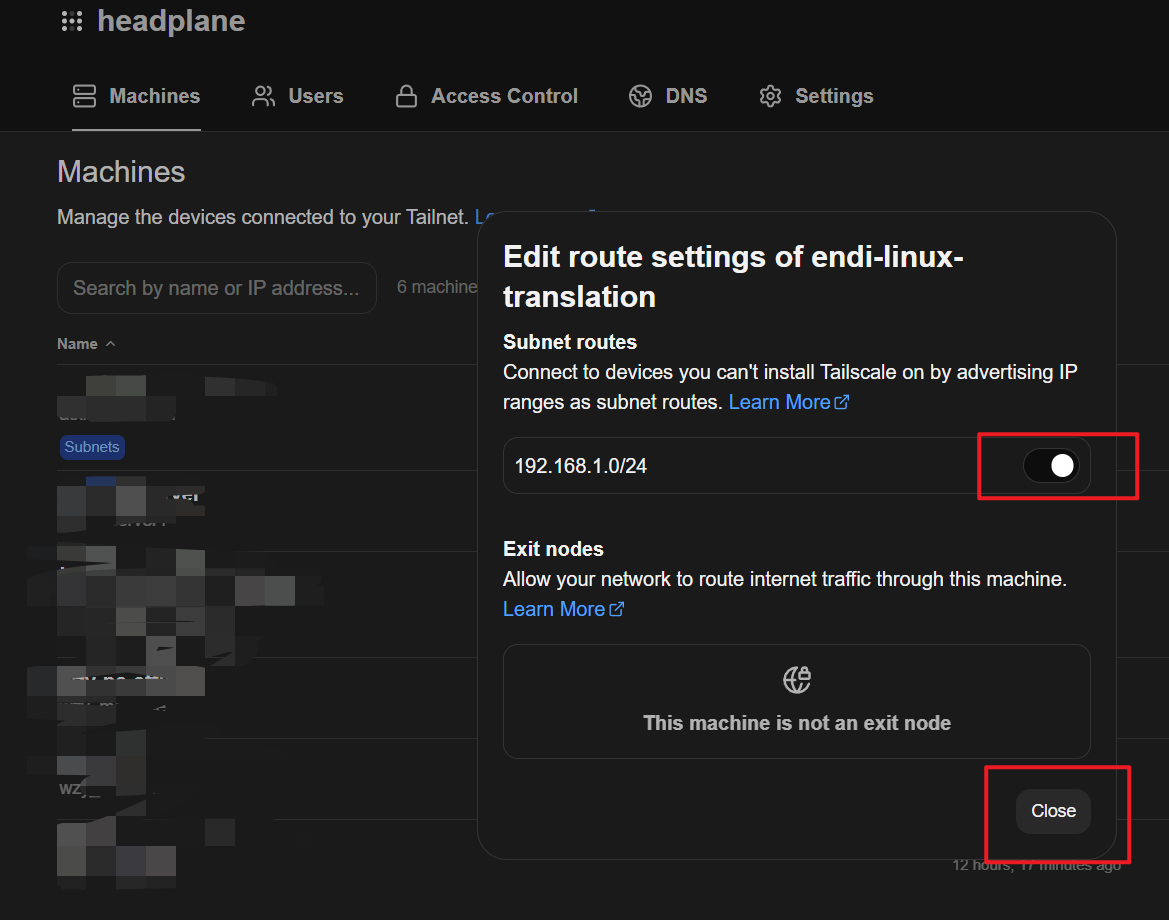1169x920 pixels.
Task: Click the gear icon beside Settings
Action: point(770,96)
